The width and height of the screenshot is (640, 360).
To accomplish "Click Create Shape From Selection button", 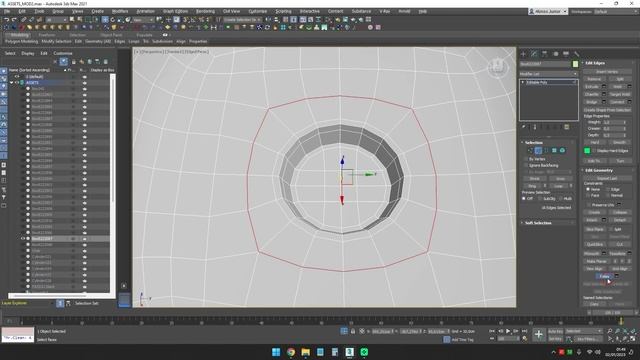I will 607,110.
